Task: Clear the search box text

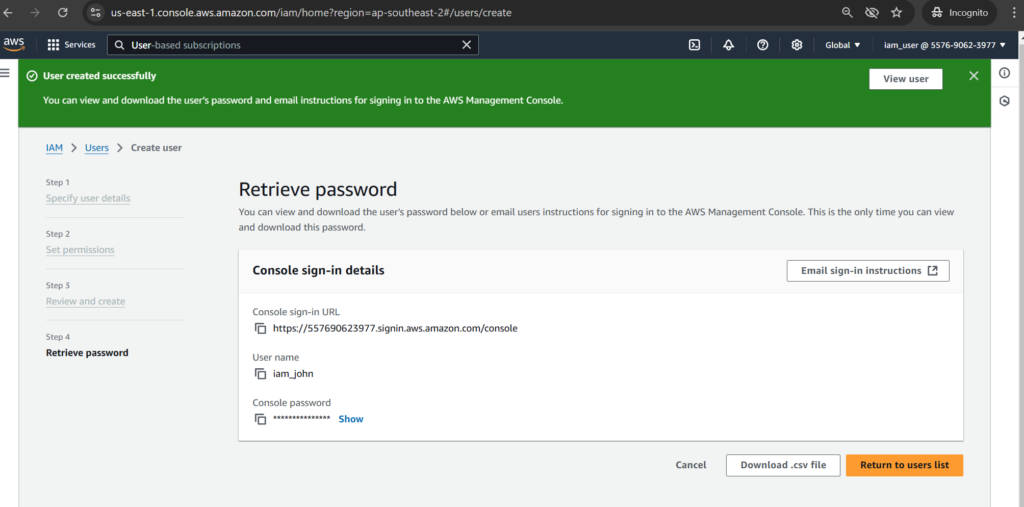Action: (466, 45)
